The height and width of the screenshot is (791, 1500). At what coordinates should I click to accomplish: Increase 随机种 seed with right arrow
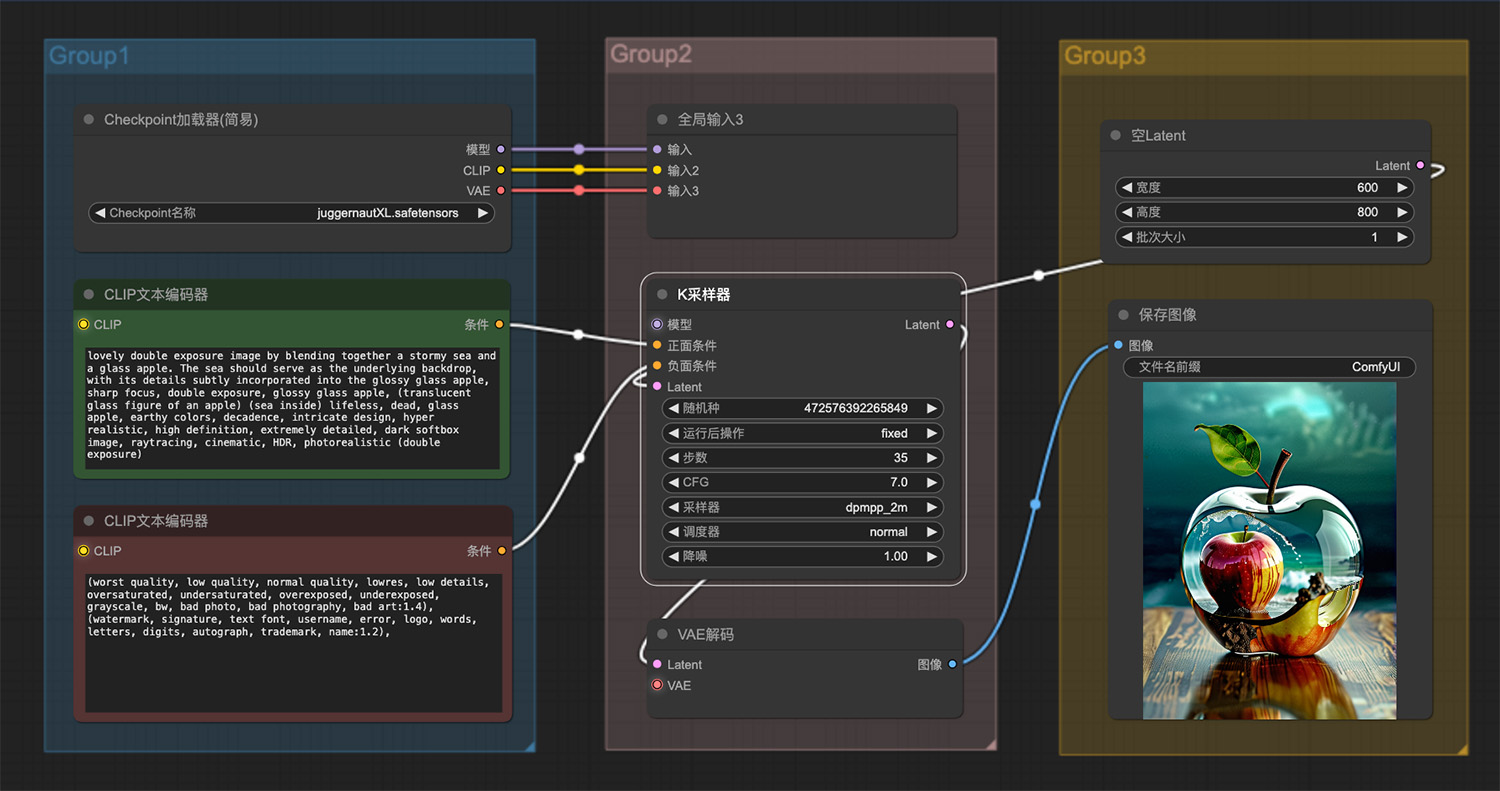coord(932,408)
